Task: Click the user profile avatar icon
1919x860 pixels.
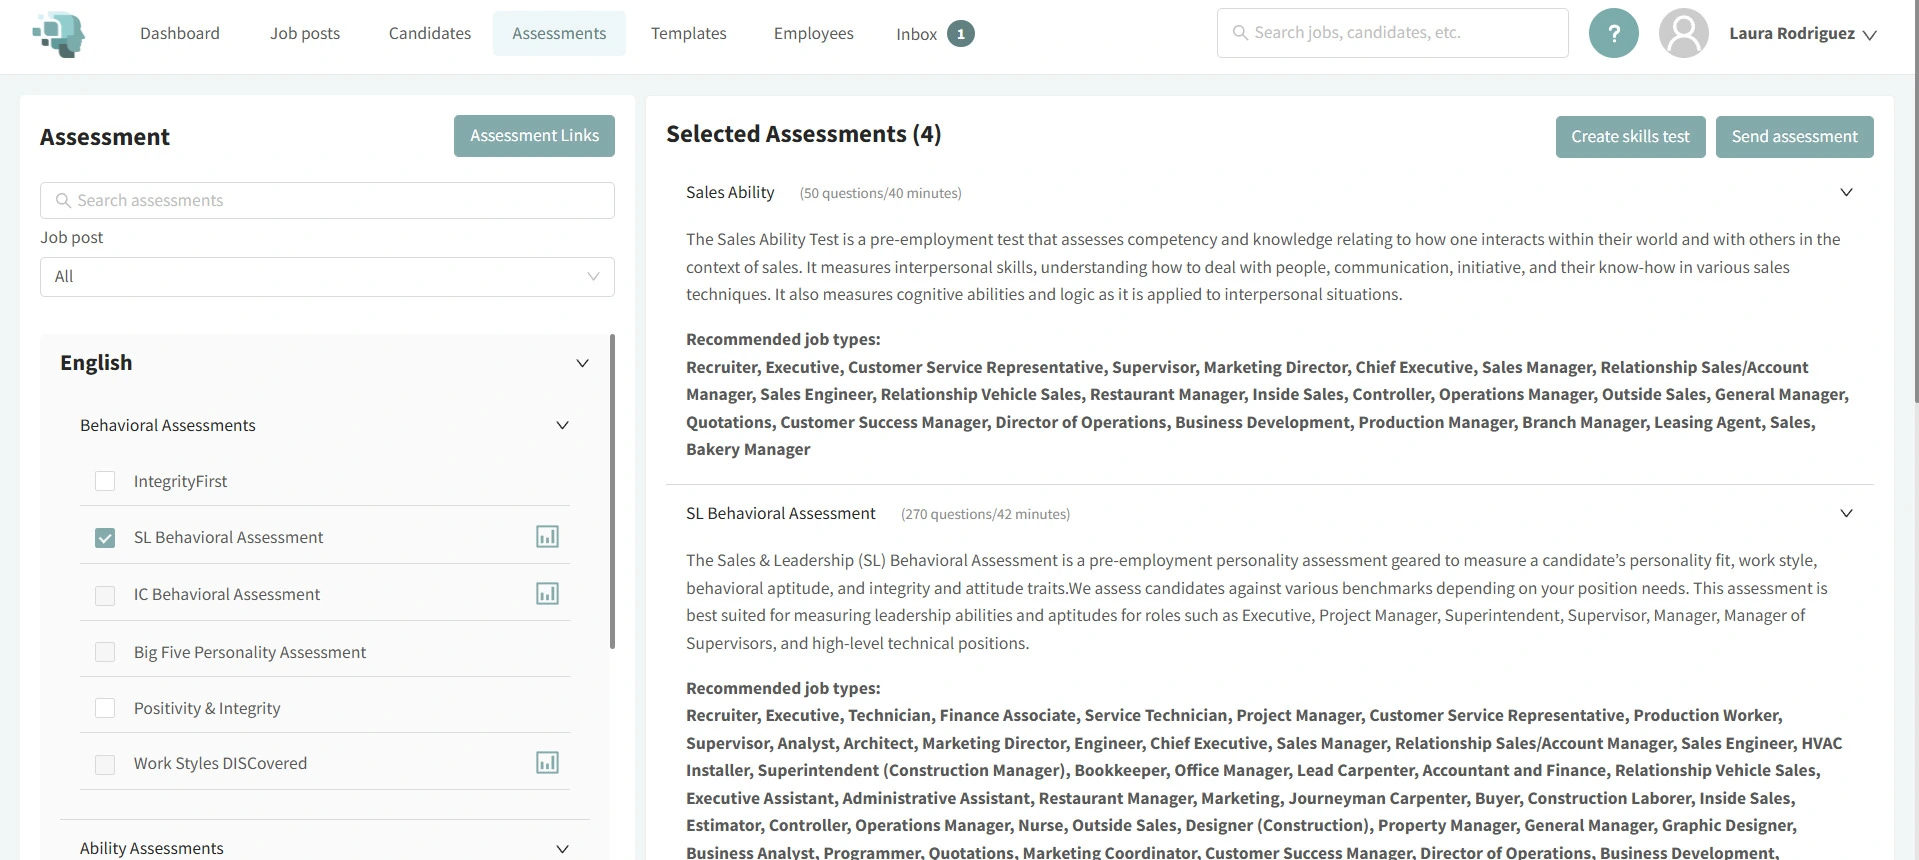Action: [x=1683, y=33]
